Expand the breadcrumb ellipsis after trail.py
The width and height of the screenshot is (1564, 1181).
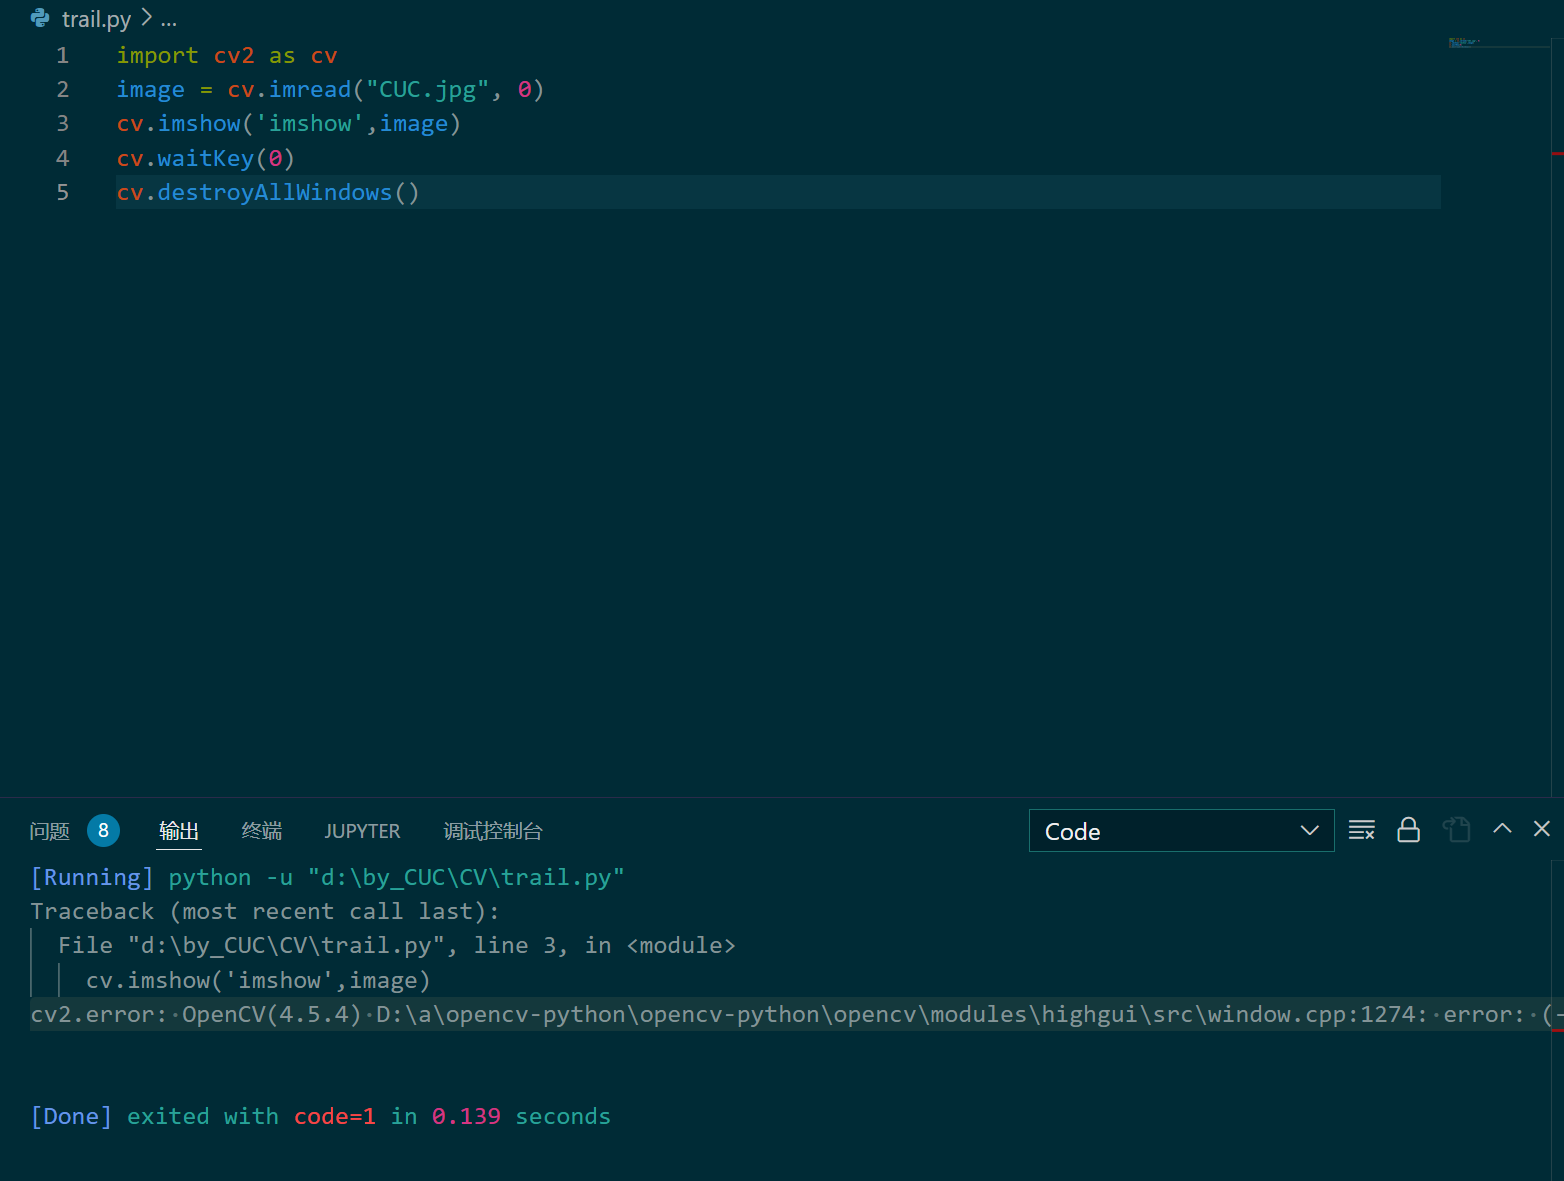pyautogui.click(x=169, y=18)
